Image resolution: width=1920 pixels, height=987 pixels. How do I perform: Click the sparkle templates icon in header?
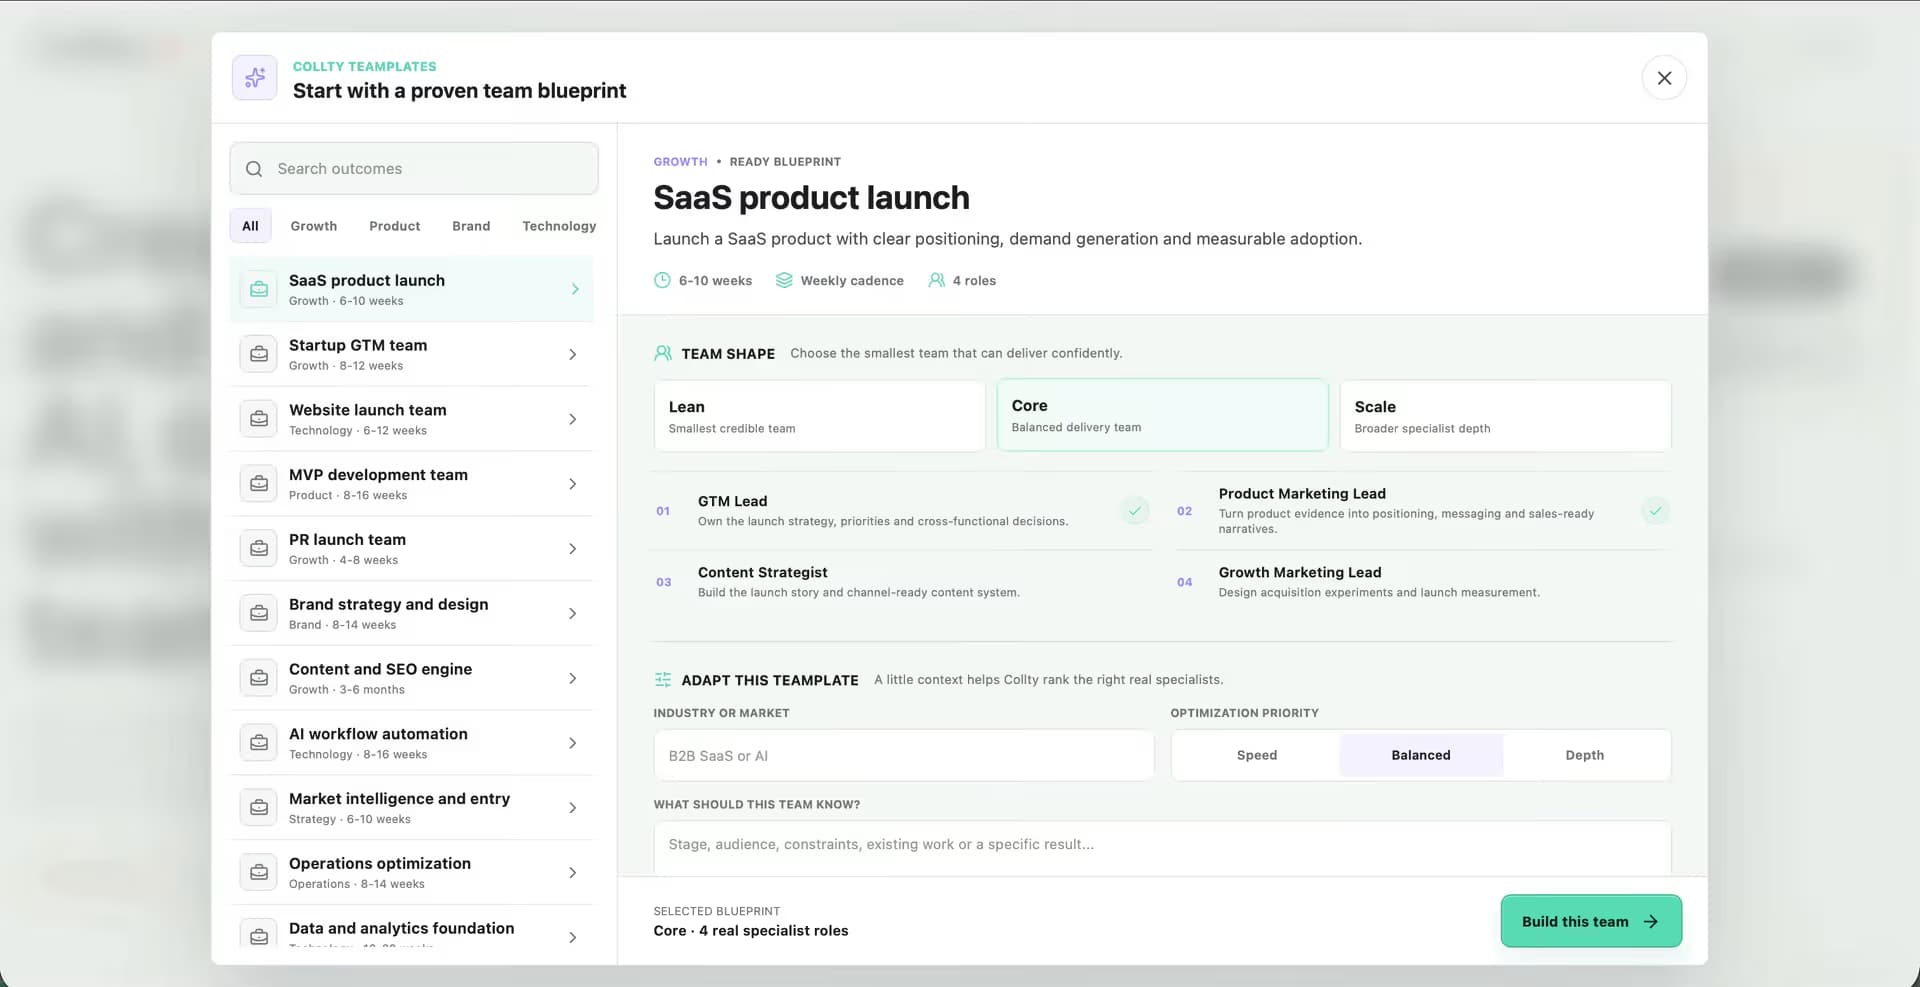pos(255,78)
